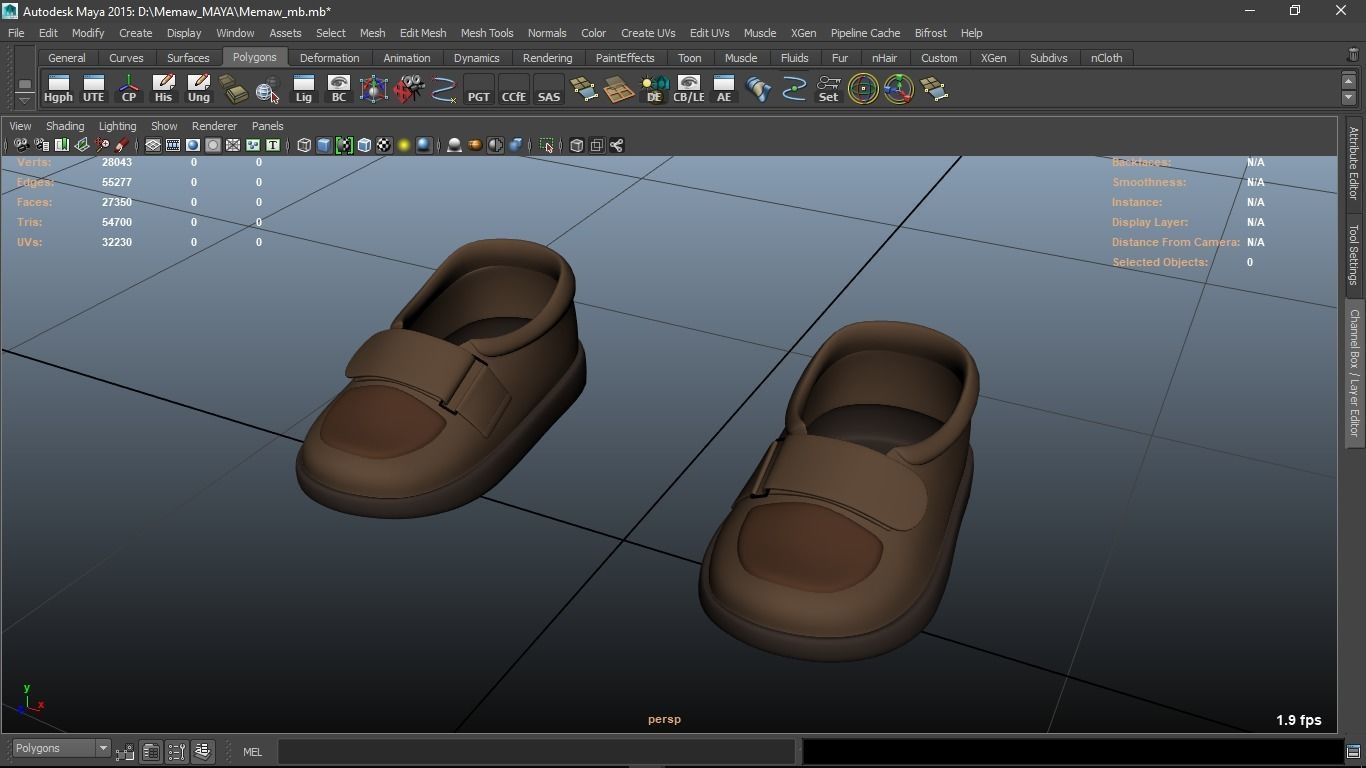Open the viewport Shading menu
This screenshot has width=1366, height=768.
[x=65, y=126]
